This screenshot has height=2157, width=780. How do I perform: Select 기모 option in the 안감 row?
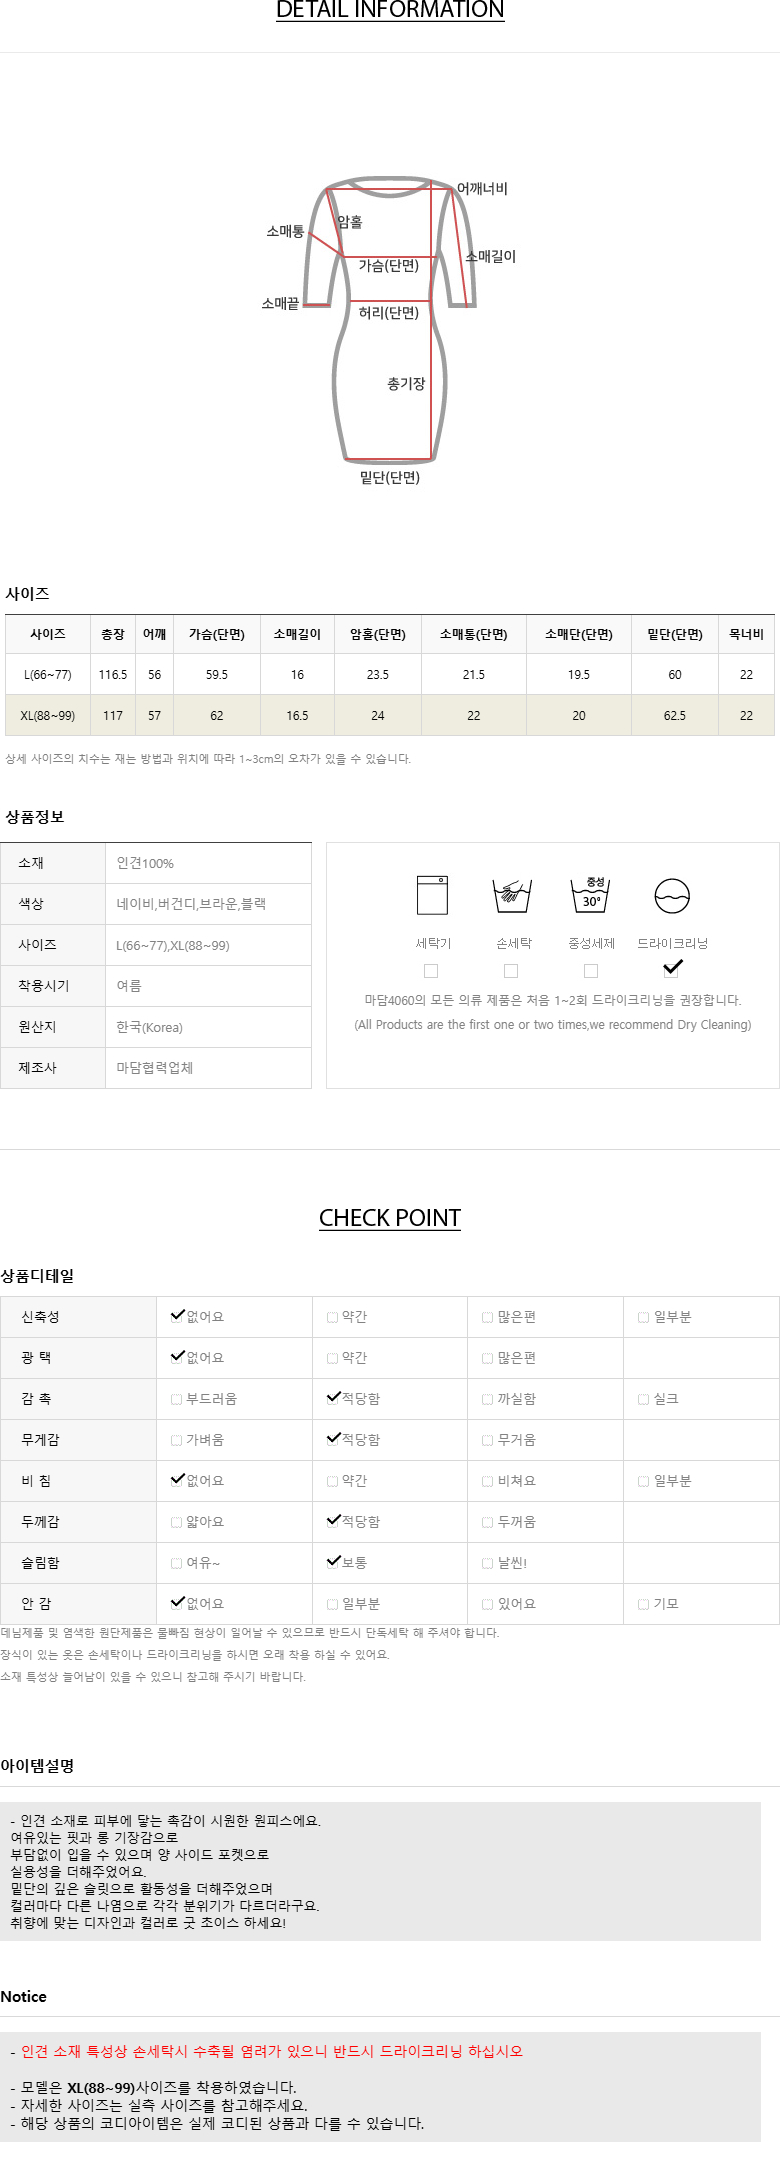click(x=644, y=1604)
